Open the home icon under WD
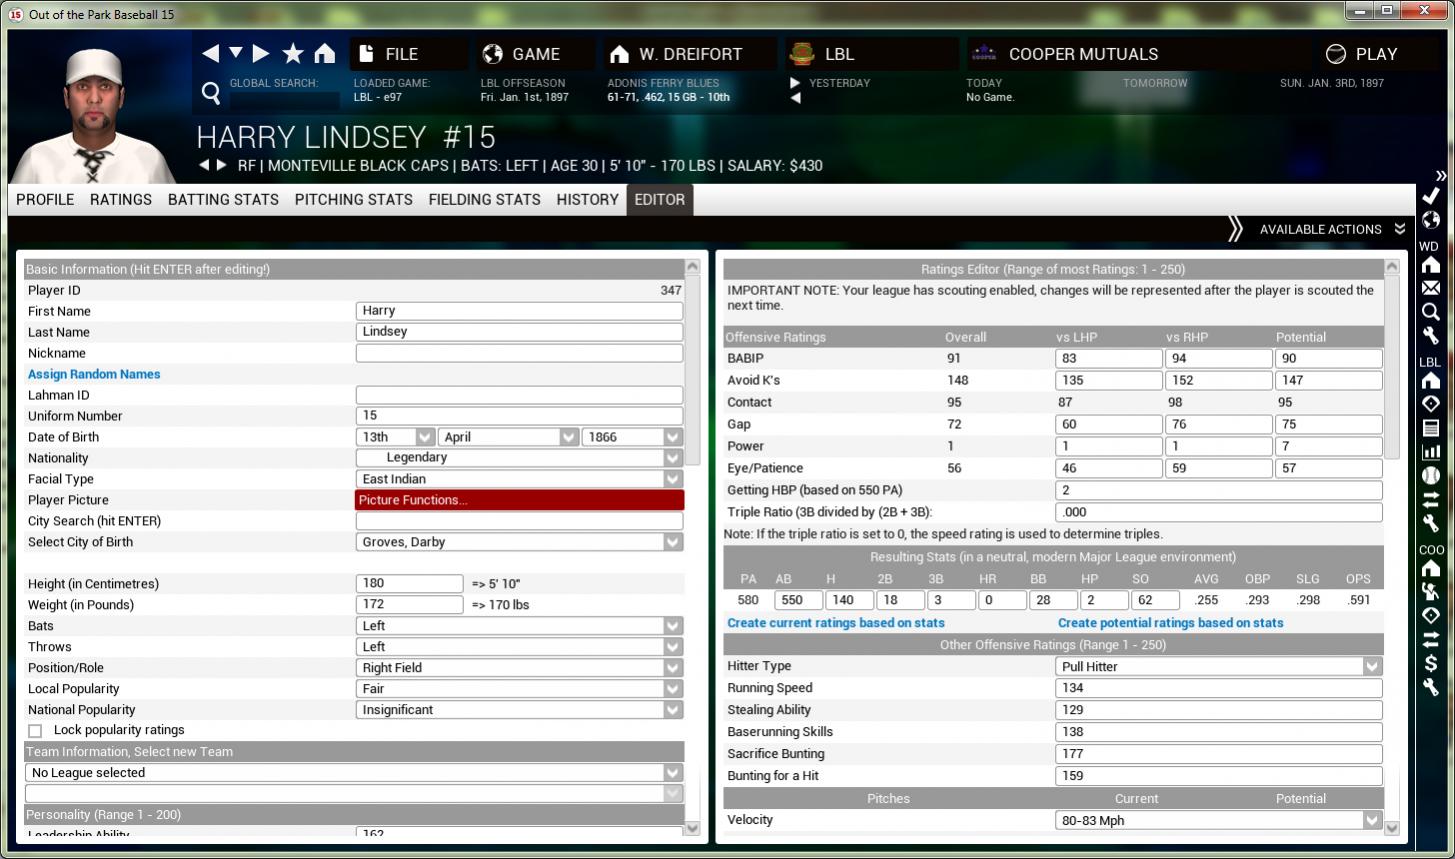This screenshot has height=859, width=1455. pyautogui.click(x=1431, y=265)
